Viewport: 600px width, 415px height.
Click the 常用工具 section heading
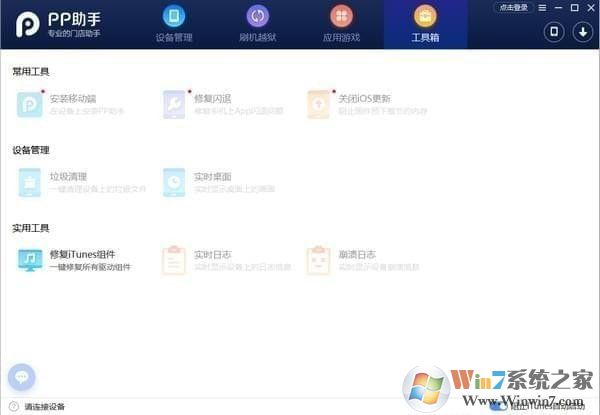(31, 72)
